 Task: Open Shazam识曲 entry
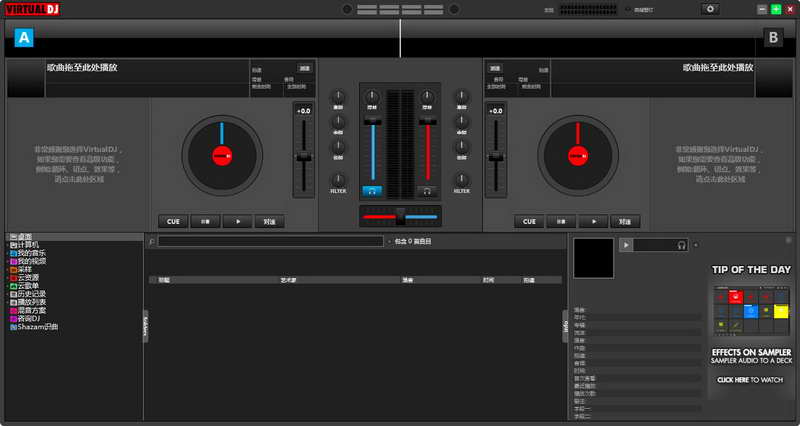pyautogui.click(x=34, y=327)
